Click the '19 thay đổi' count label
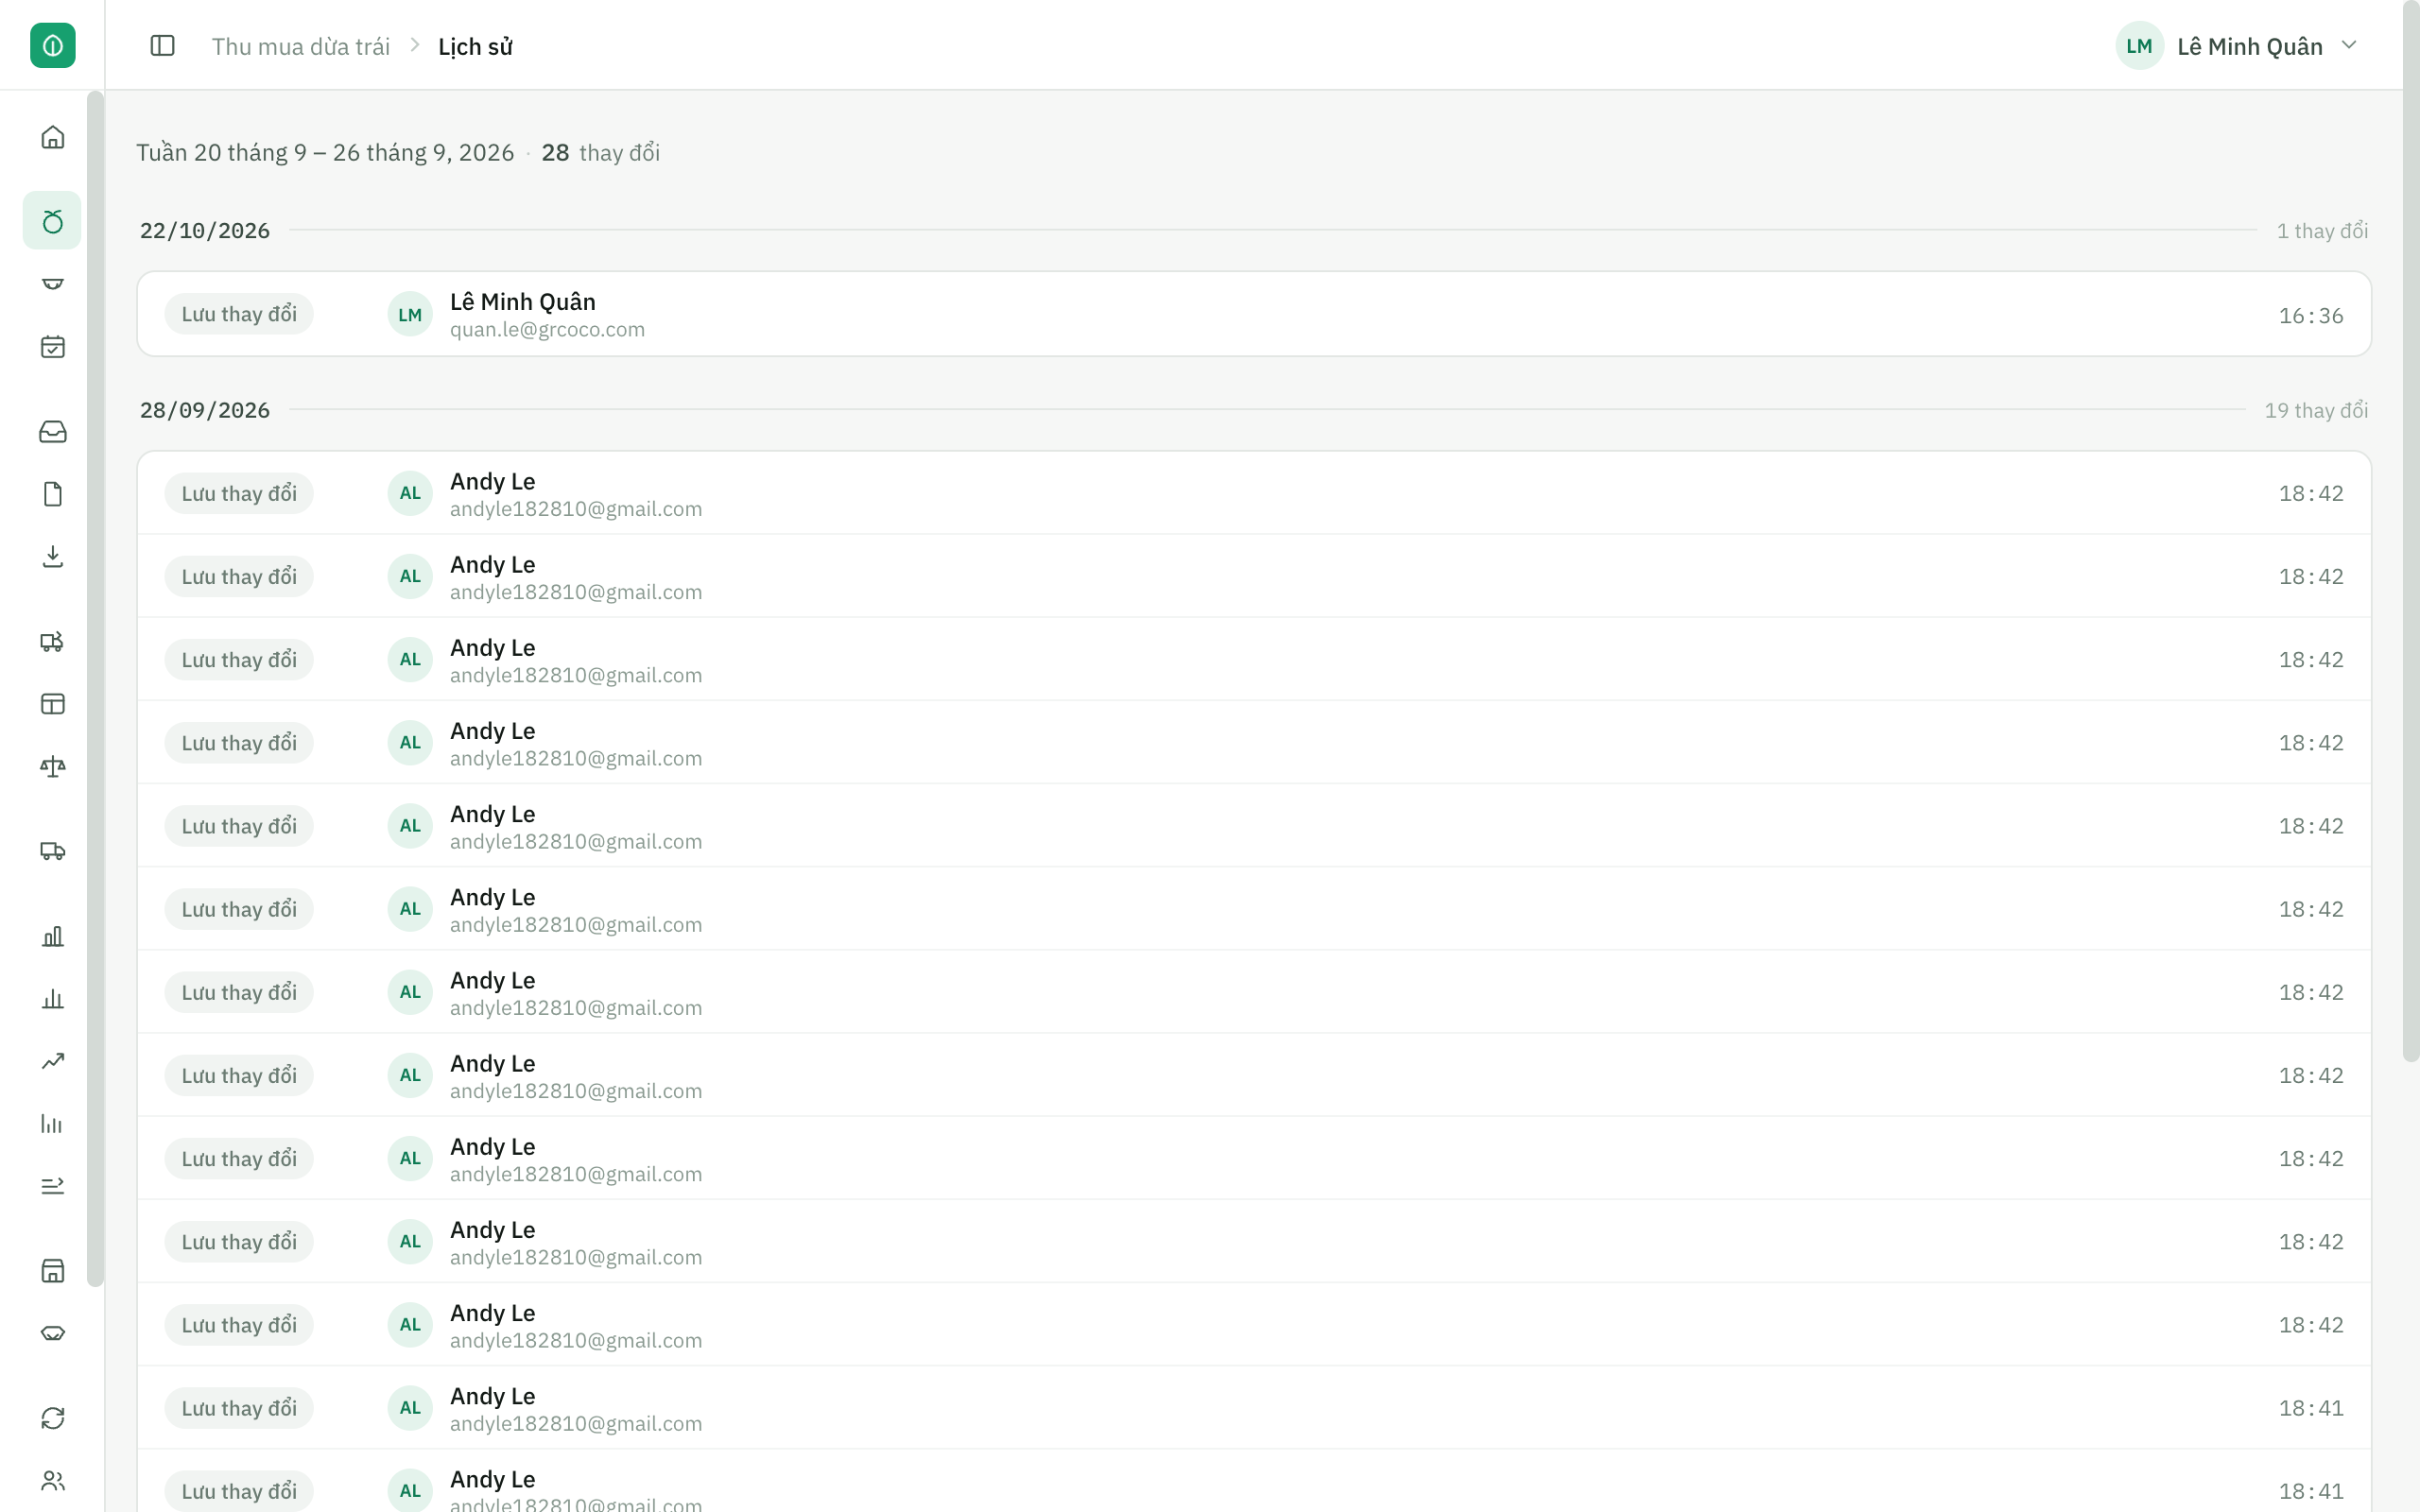This screenshot has height=1512, width=2420. tap(2316, 411)
